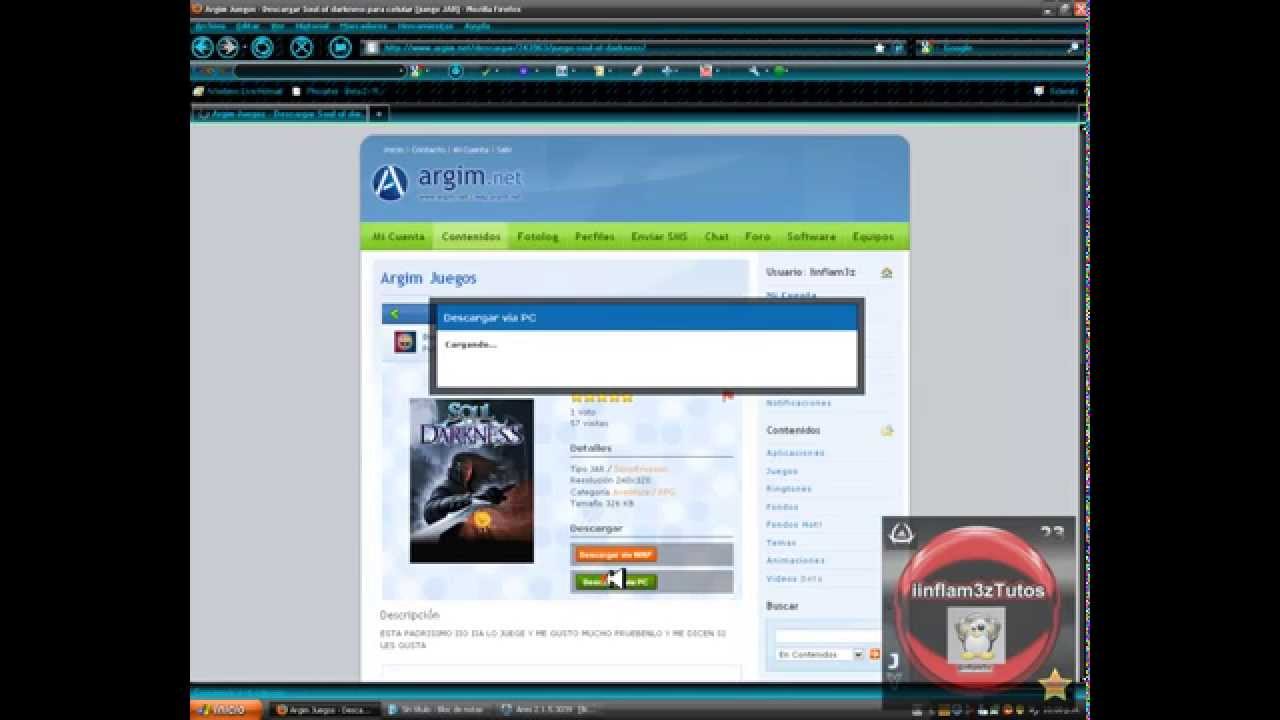Open the Temas sidebar link

(x=781, y=543)
